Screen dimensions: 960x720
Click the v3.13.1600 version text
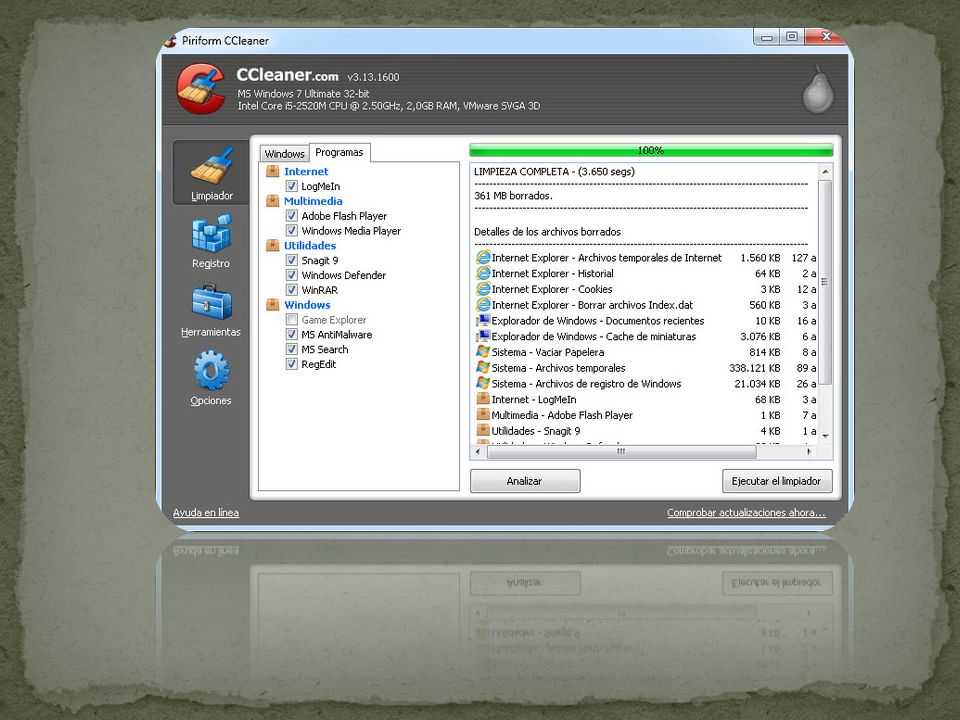point(373,77)
